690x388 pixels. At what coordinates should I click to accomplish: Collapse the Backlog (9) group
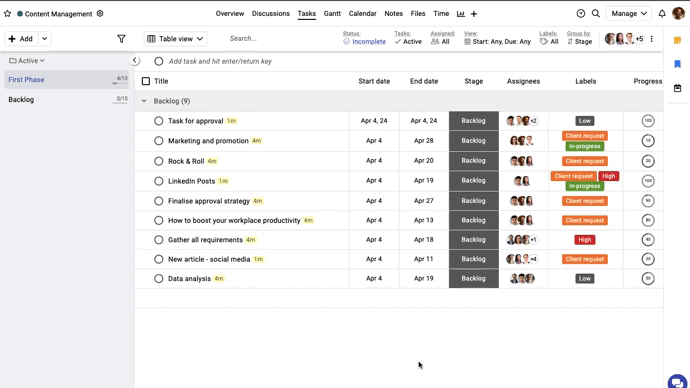pos(144,101)
